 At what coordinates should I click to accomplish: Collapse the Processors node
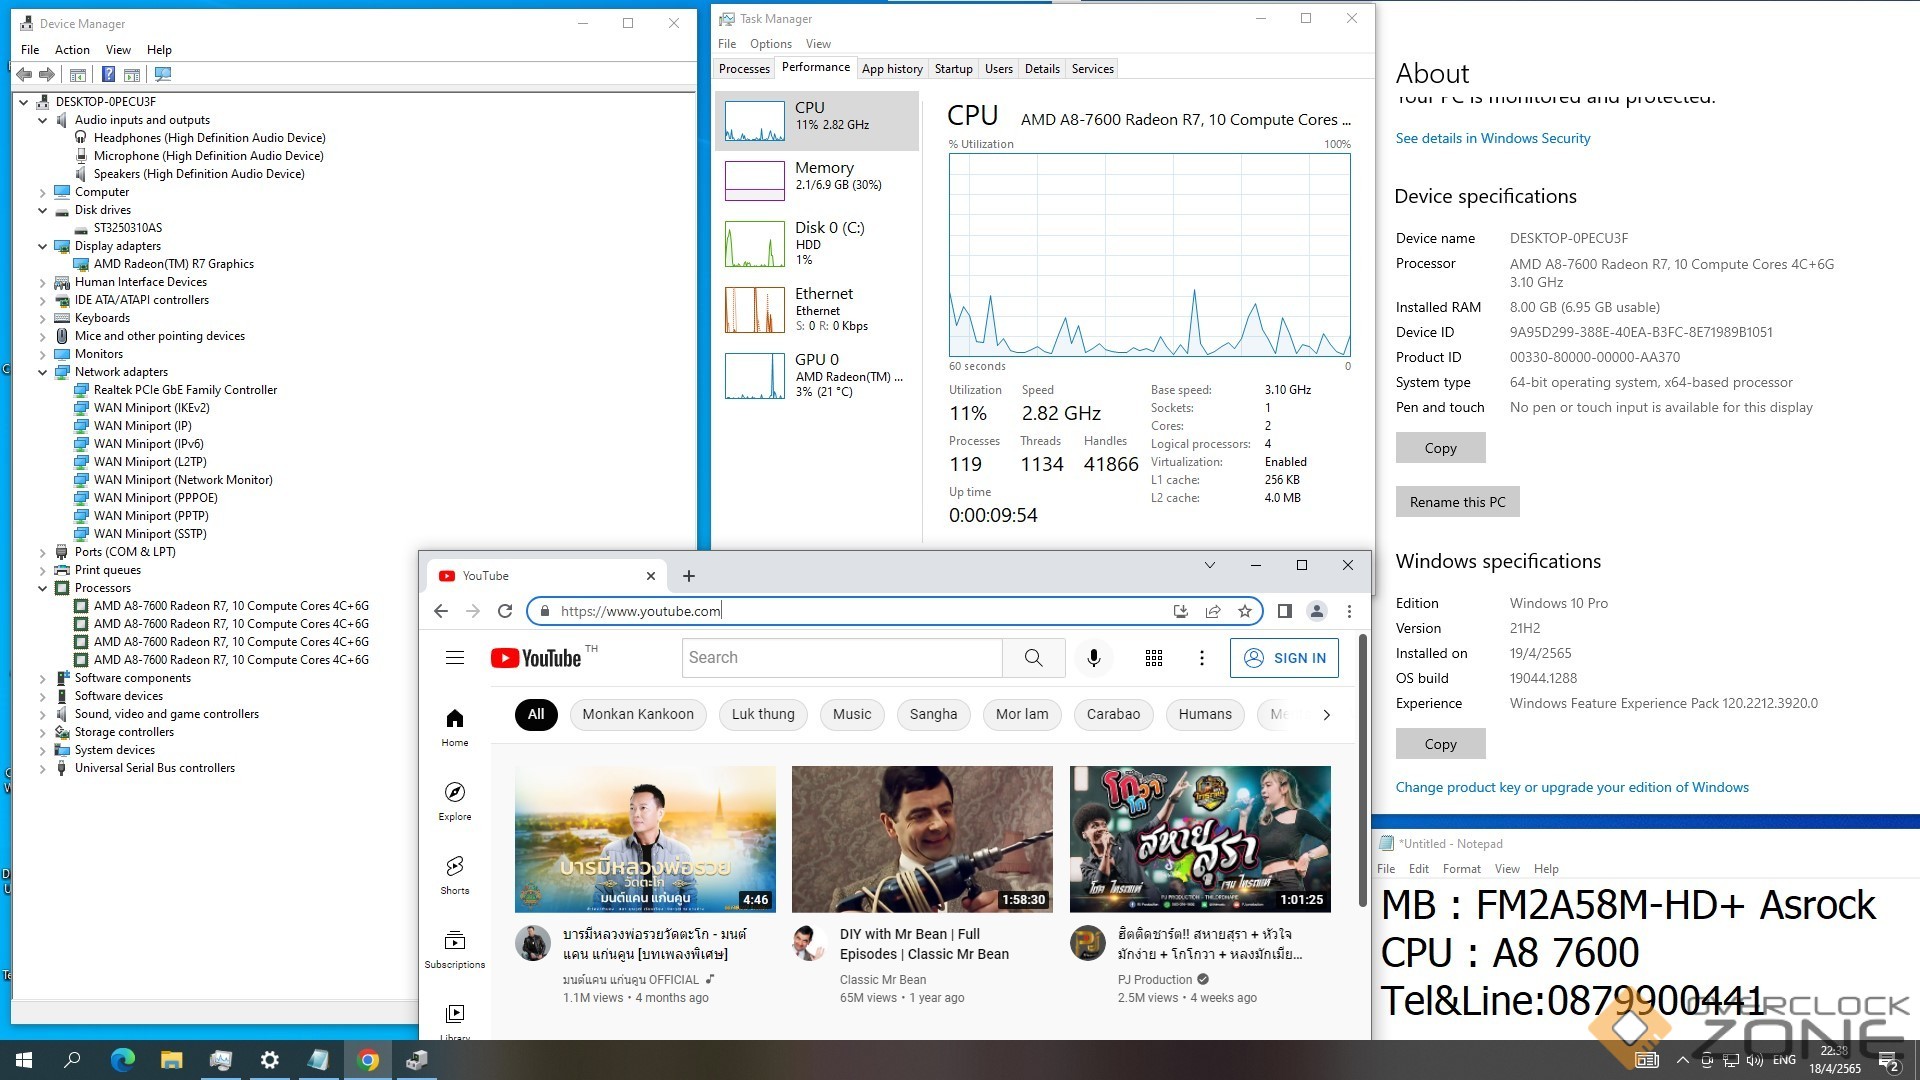[x=43, y=588]
